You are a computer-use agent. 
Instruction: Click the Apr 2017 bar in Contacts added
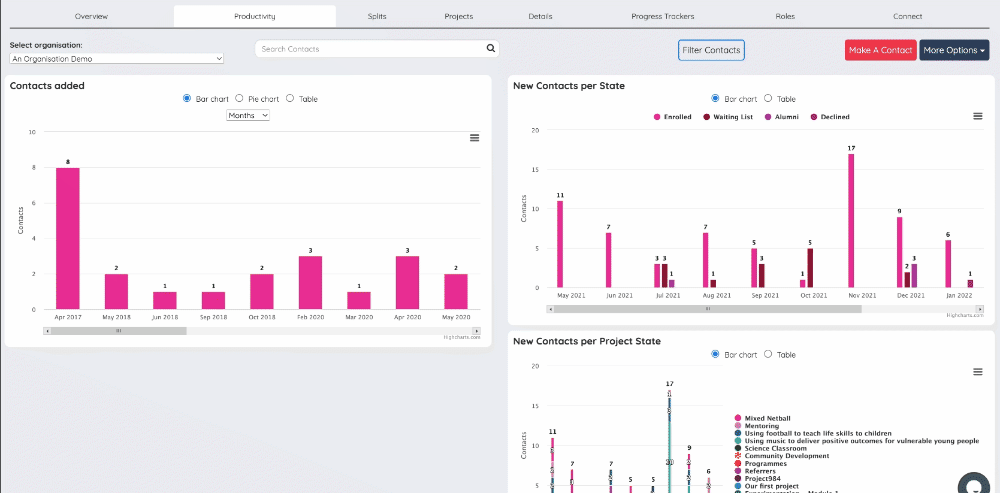point(68,239)
